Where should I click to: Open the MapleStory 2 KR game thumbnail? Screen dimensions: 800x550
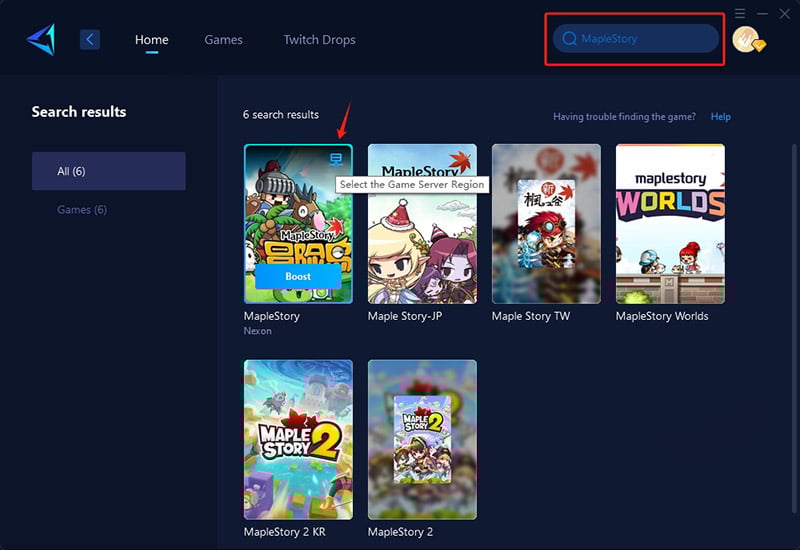pos(298,440)
